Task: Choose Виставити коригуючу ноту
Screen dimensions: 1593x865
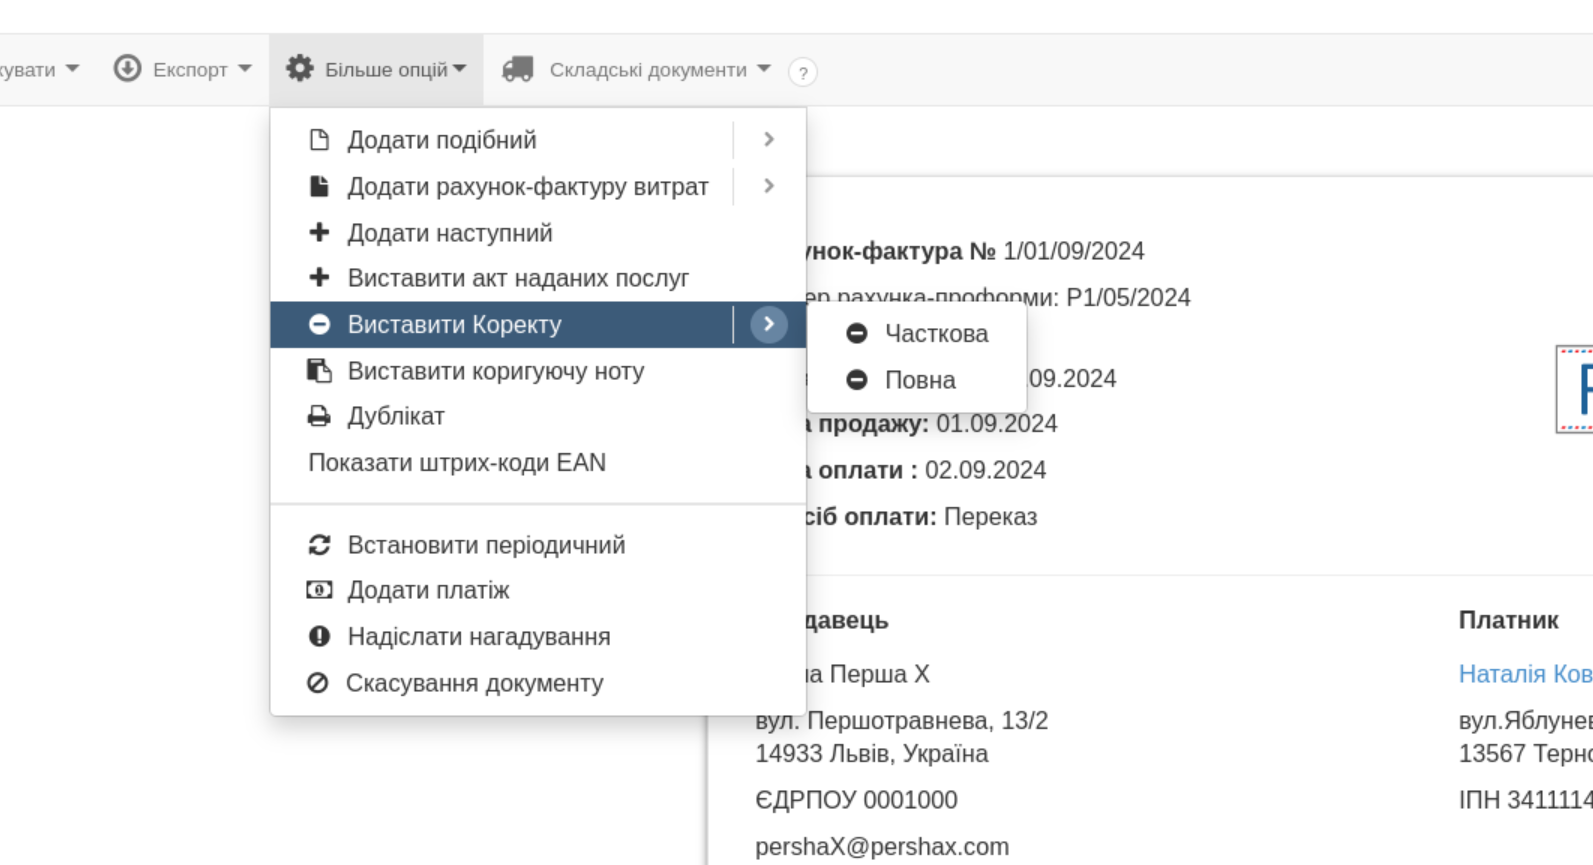Action: [x=495, y=371]
